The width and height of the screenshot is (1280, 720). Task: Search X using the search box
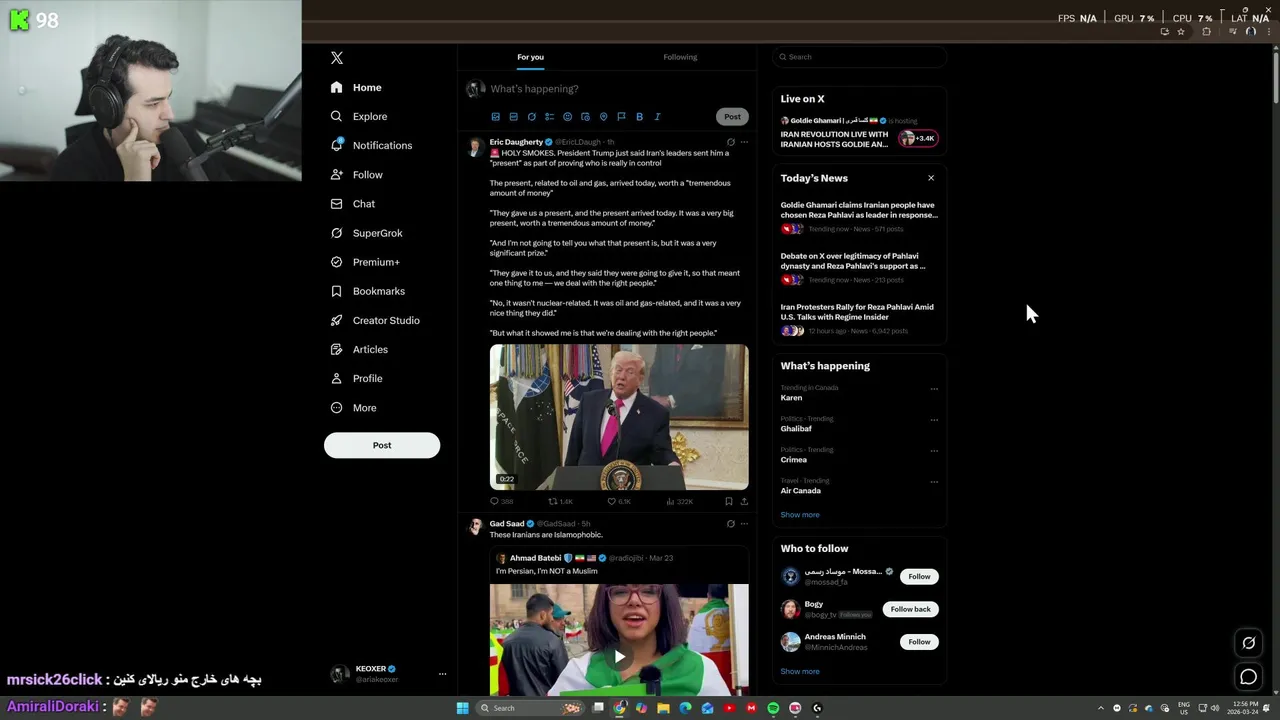(x=859, y=57)
